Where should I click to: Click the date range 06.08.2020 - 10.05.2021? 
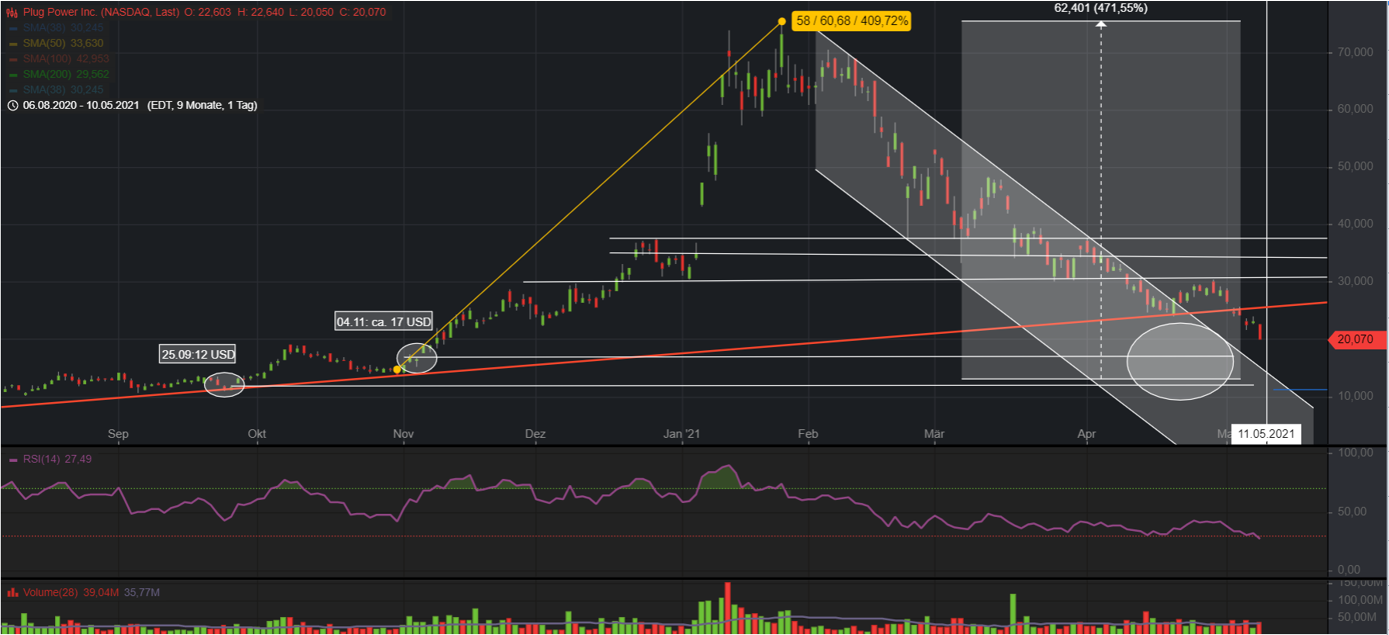click(83, 105)
